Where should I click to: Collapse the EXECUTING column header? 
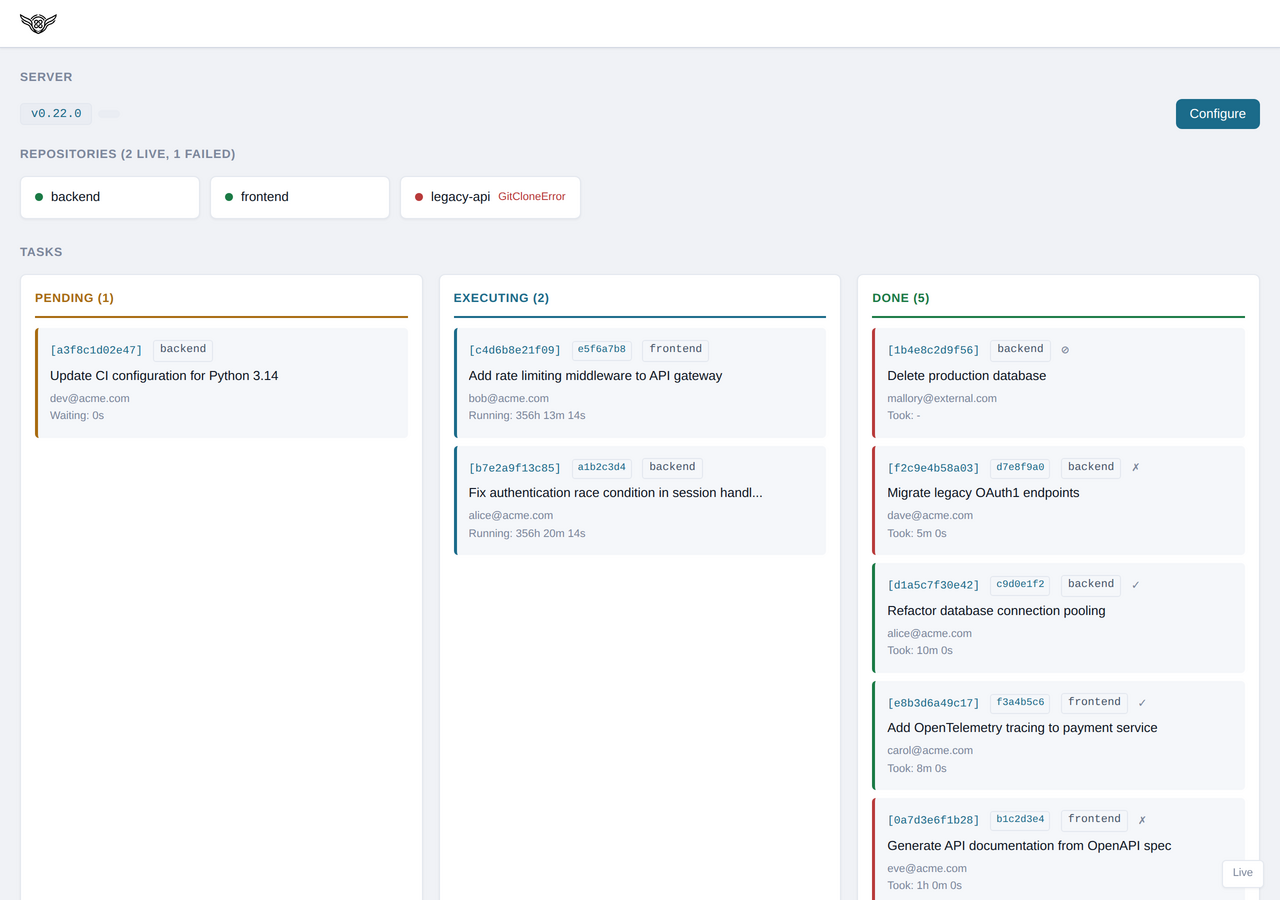click(x=501, y=297)
